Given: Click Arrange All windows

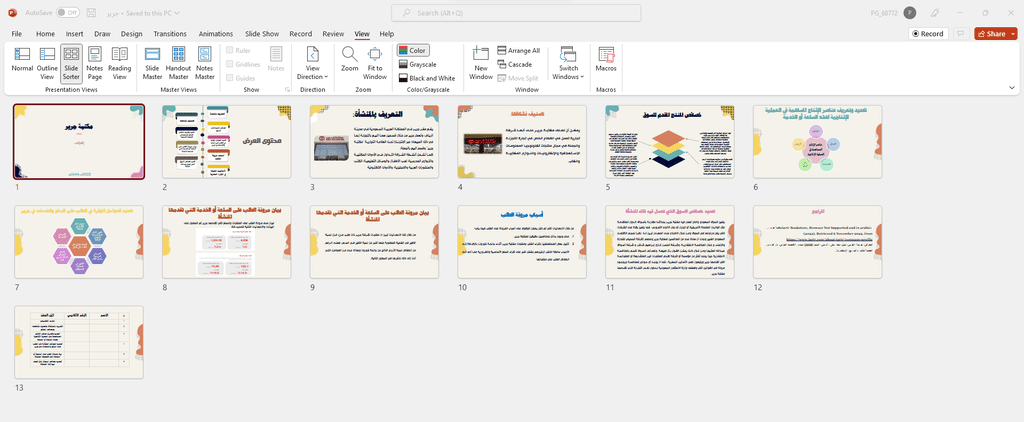Looking at the screenshot, I should click(519, 50).
